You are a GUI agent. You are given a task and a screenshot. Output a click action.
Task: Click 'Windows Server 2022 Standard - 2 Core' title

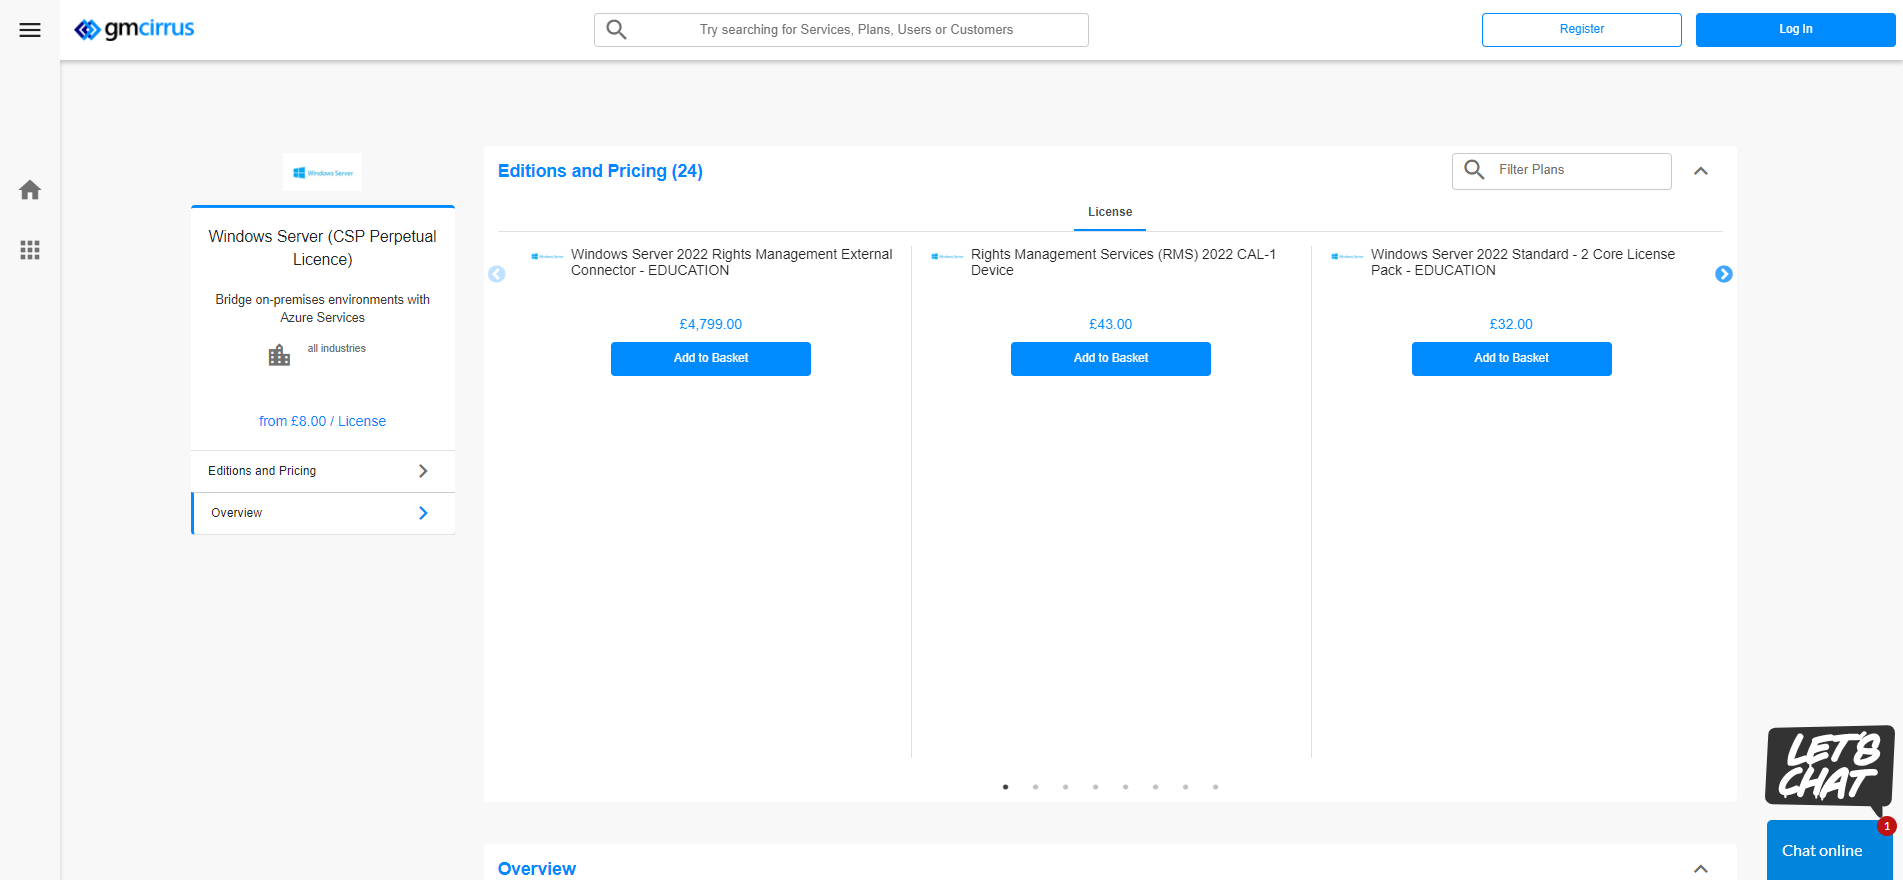(1523, 262)
